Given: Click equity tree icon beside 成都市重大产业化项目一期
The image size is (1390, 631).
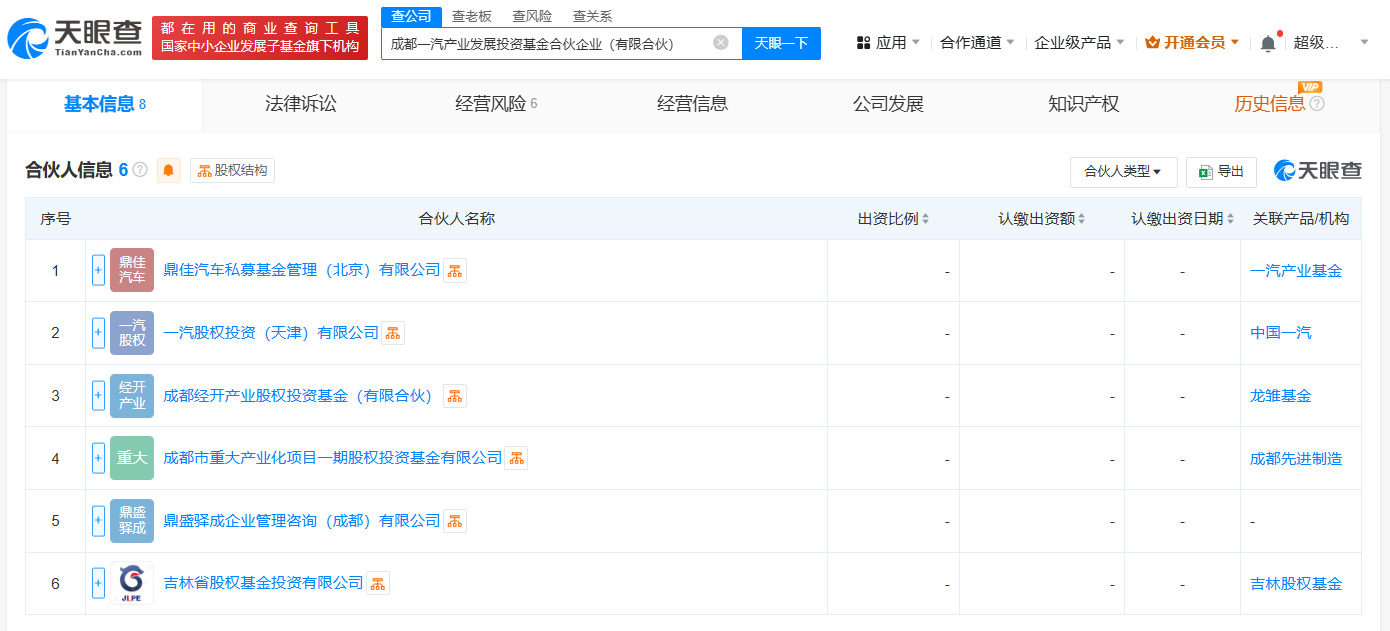Looking at the screenshot, I should 516,458.
